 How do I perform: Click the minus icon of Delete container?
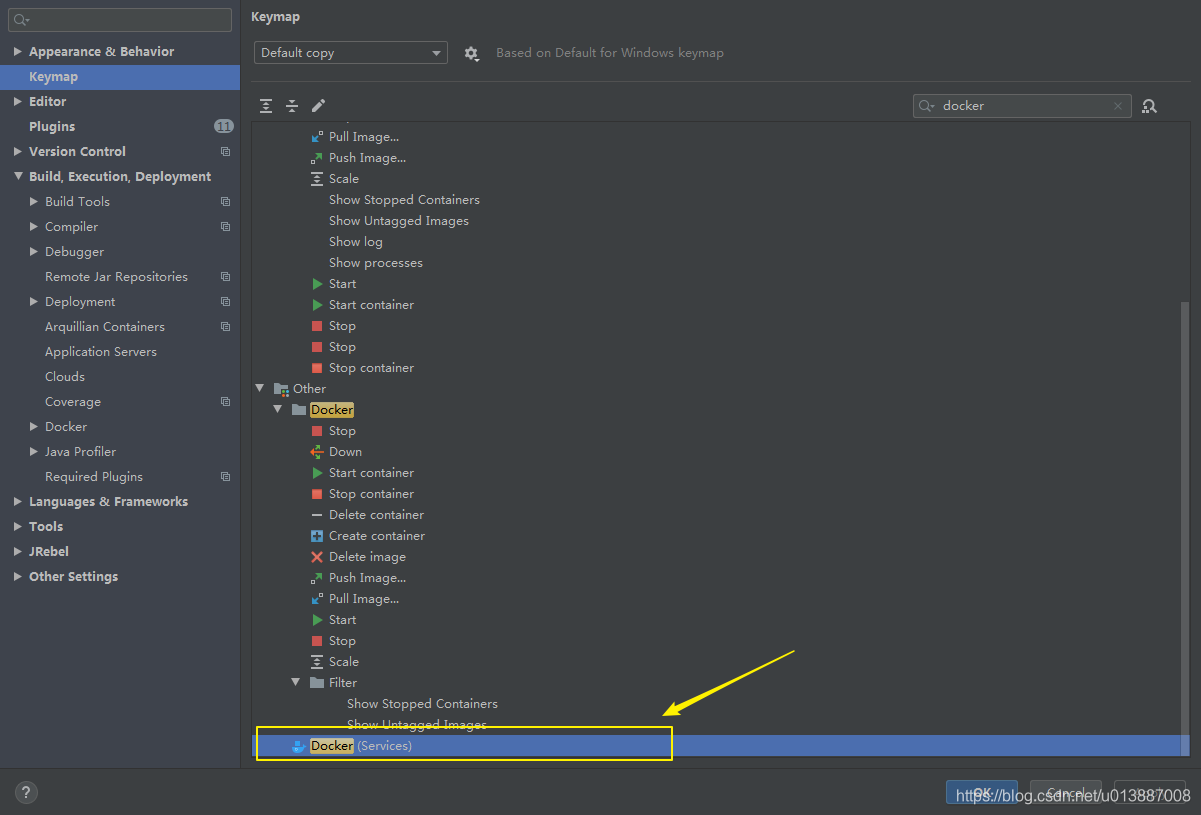pyautogui.click(x=317, y=515)
